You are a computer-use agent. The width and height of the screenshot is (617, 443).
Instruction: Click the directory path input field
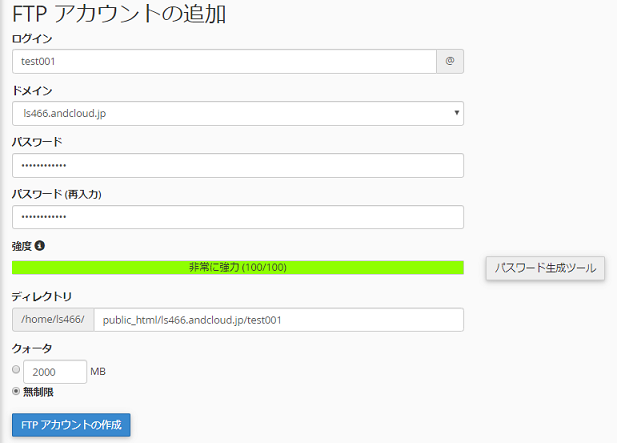click(x=278, y=320)
